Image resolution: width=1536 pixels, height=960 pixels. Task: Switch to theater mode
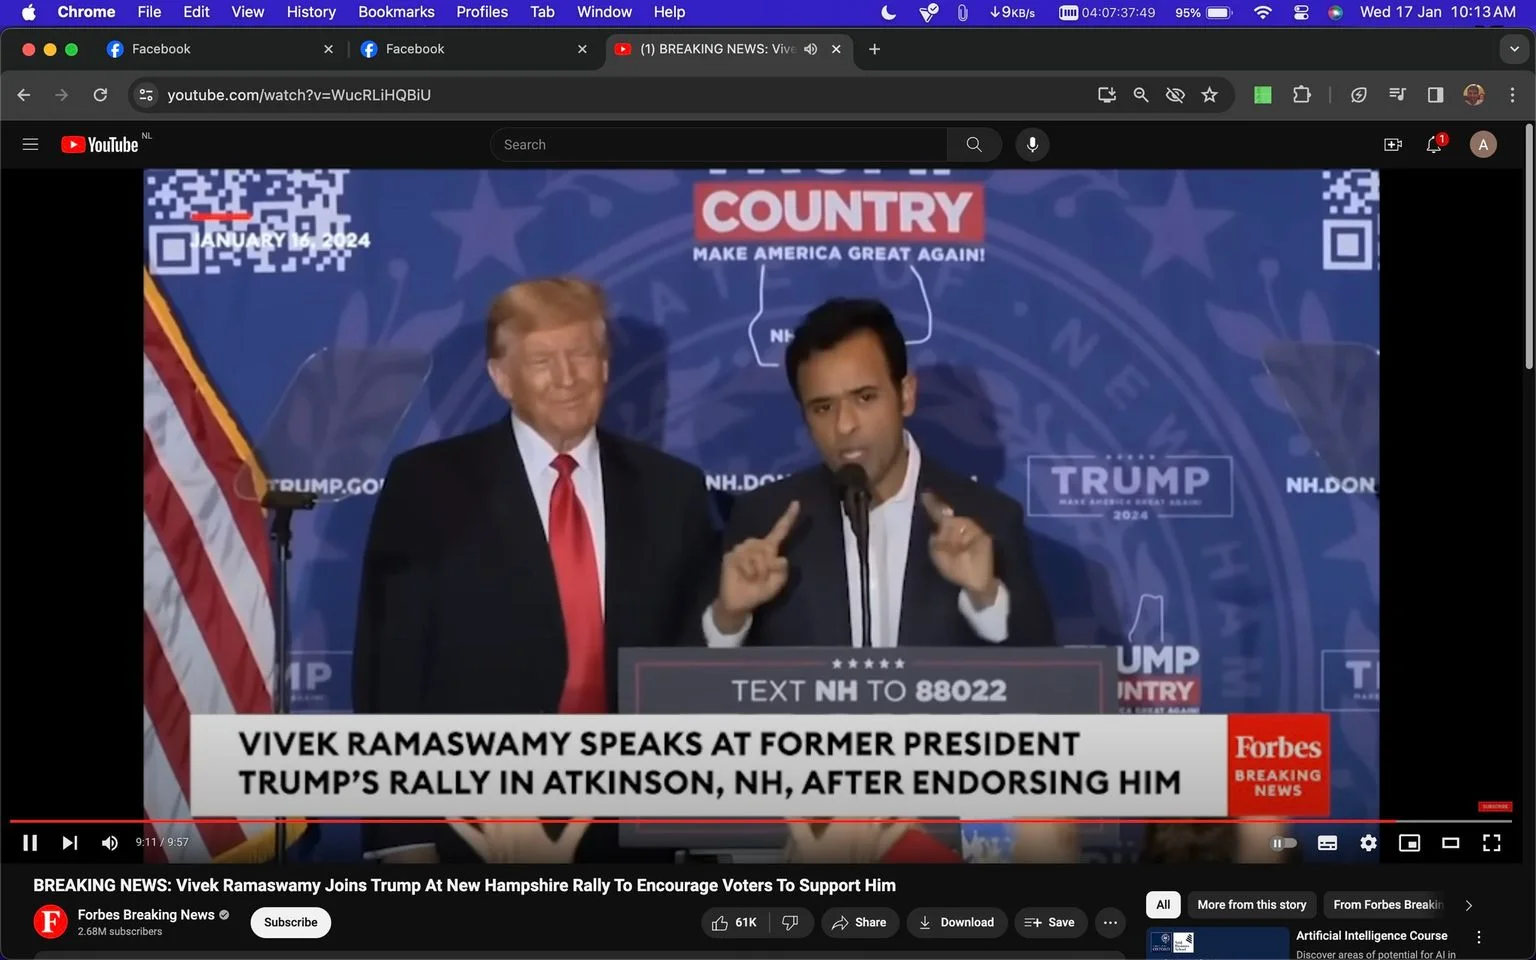[1450, 843]
